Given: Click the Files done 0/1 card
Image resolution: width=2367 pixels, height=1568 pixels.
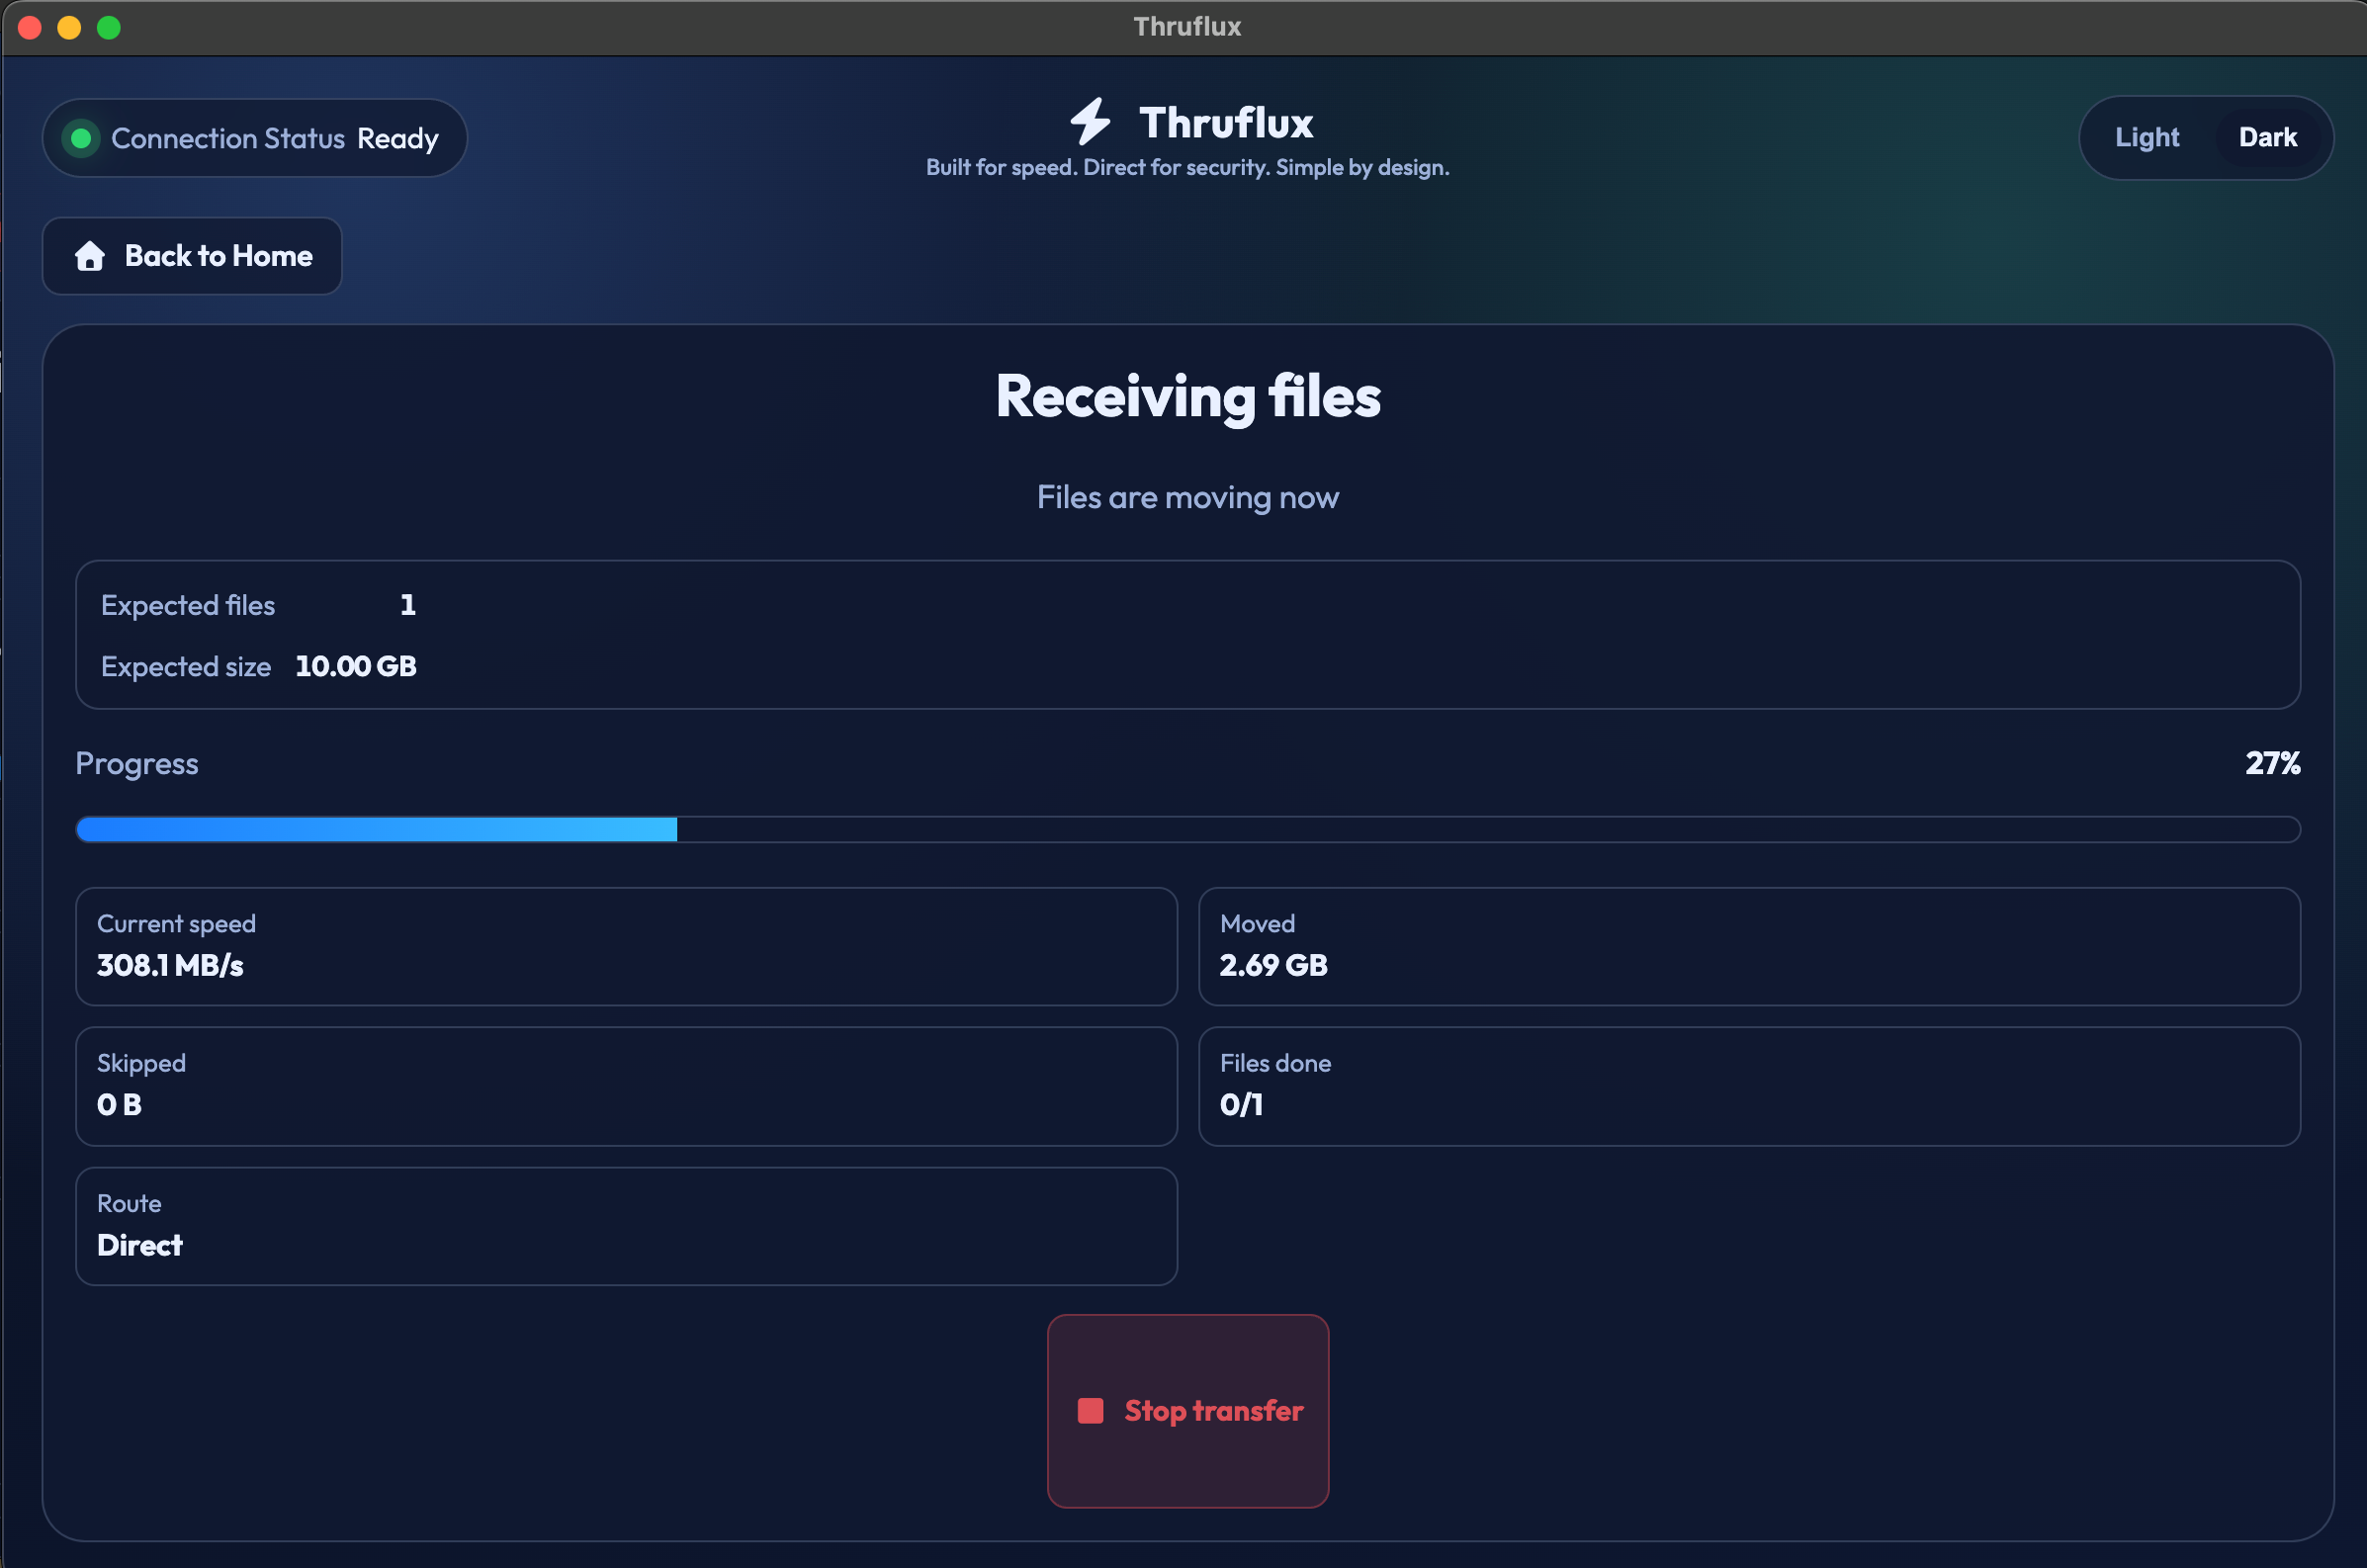Looking at the screenshot, I should (x=1748, y=1086).
